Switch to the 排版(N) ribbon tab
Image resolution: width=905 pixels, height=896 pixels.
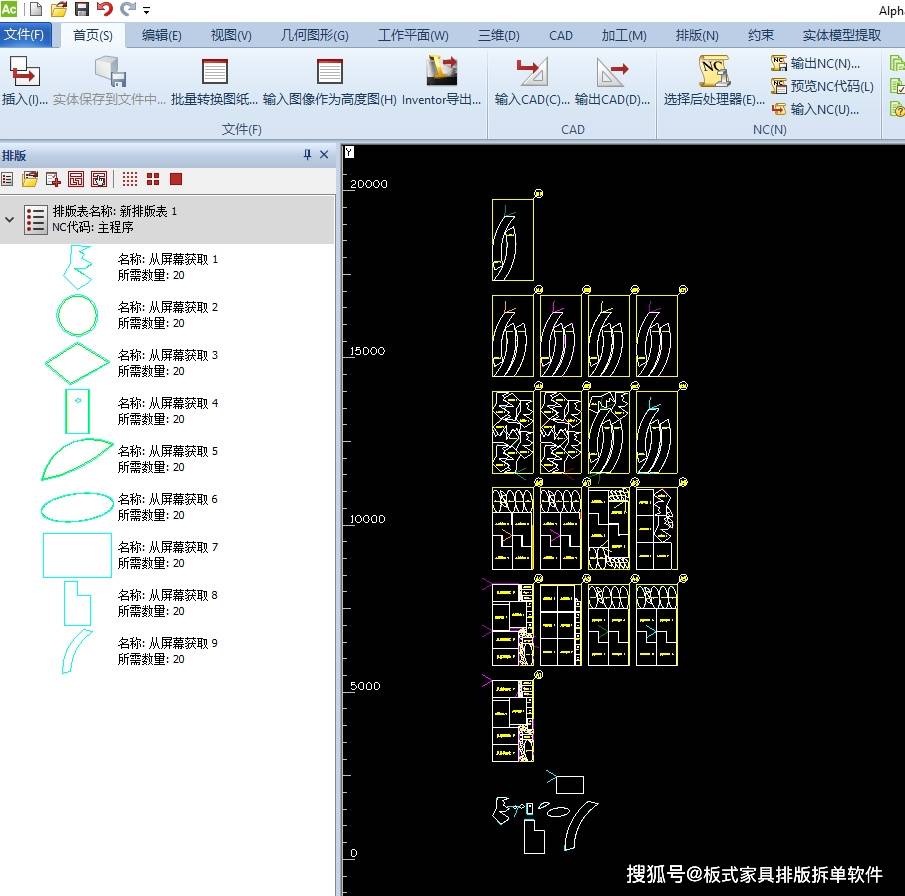[697, 35]
